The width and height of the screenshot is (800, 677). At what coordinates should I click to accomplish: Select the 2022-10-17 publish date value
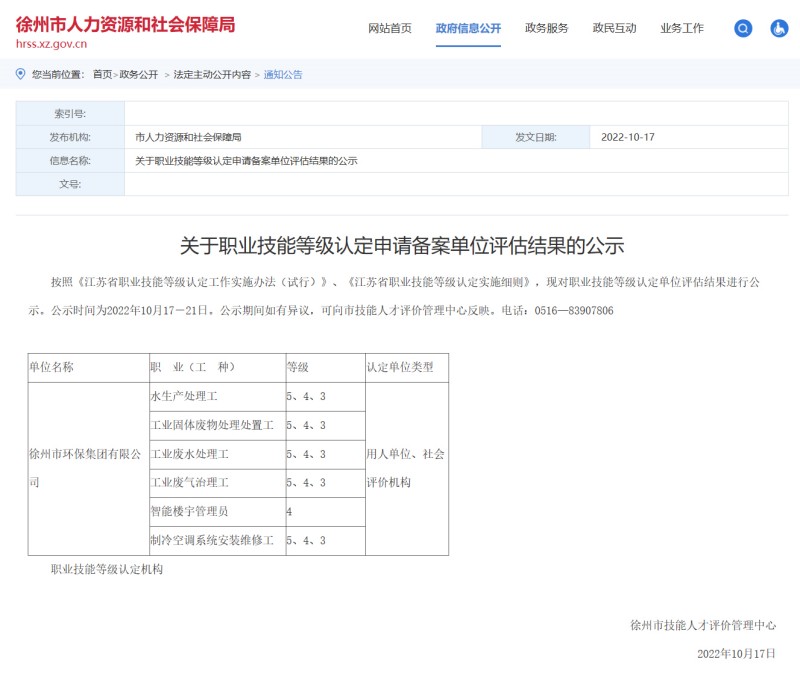[x=627, y=137]
